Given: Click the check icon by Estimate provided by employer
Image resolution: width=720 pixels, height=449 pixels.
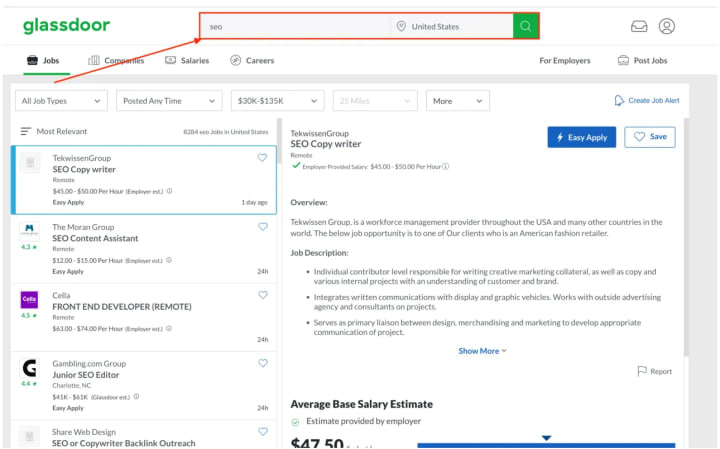Looking at the screenshot, I should coord(295,421).
